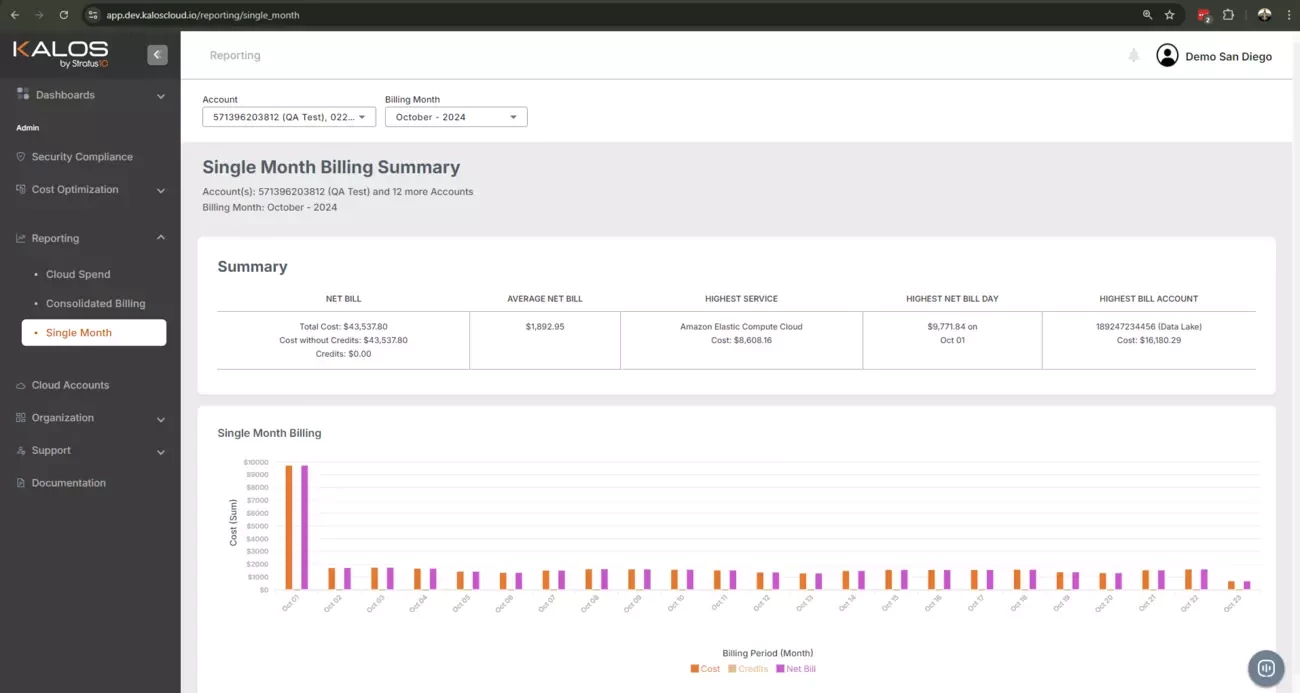Toggle the Net Bill series in legend

[795, 669]
